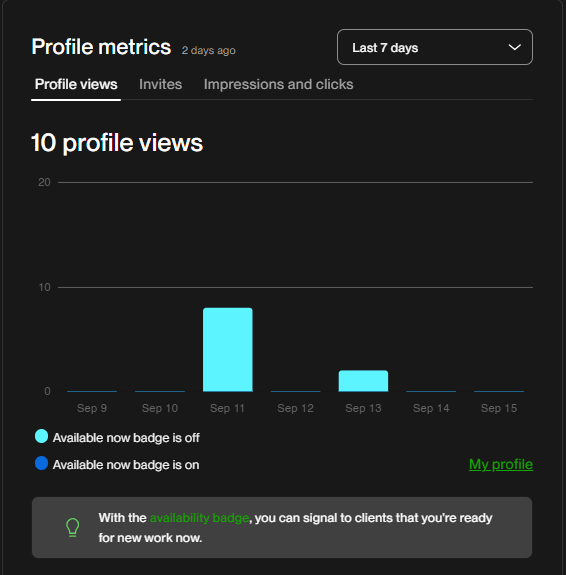Image resolution: width=566 pixels, height=575 pixels.
Task: Click the lightbulb tip icon
Action: pyautogui.click(x=72, y=527)
